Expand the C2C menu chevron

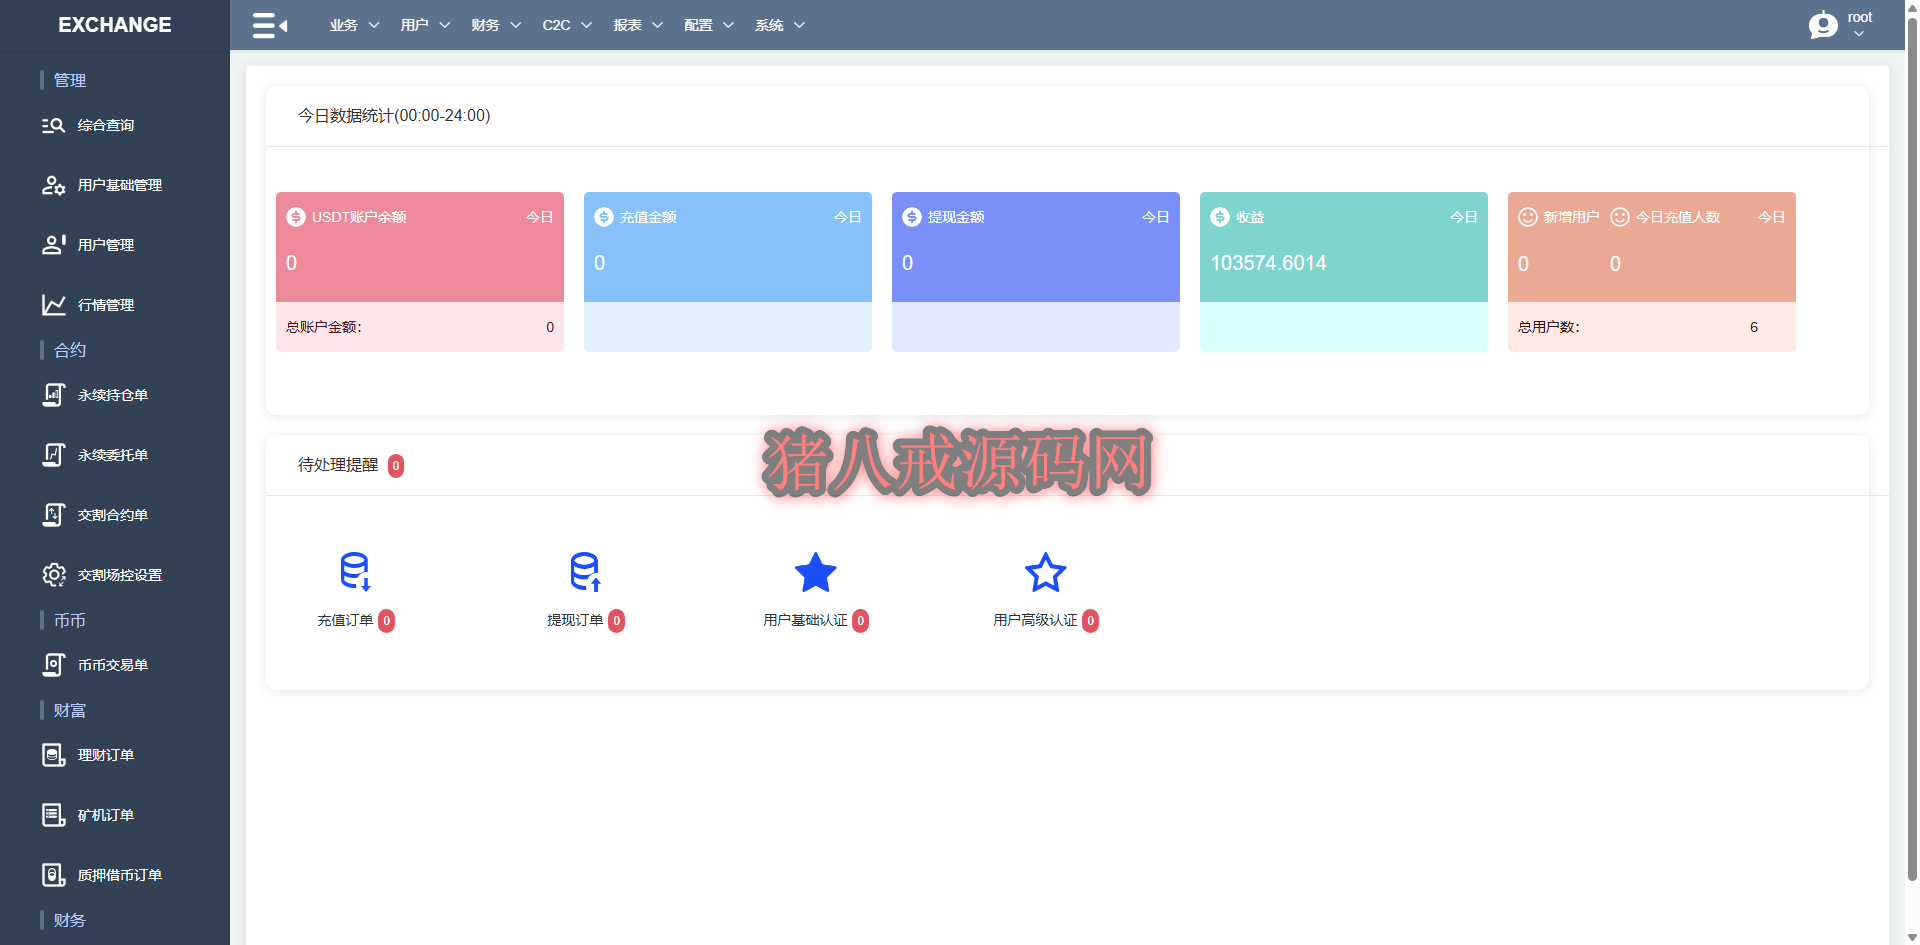[x=587, y=25]
